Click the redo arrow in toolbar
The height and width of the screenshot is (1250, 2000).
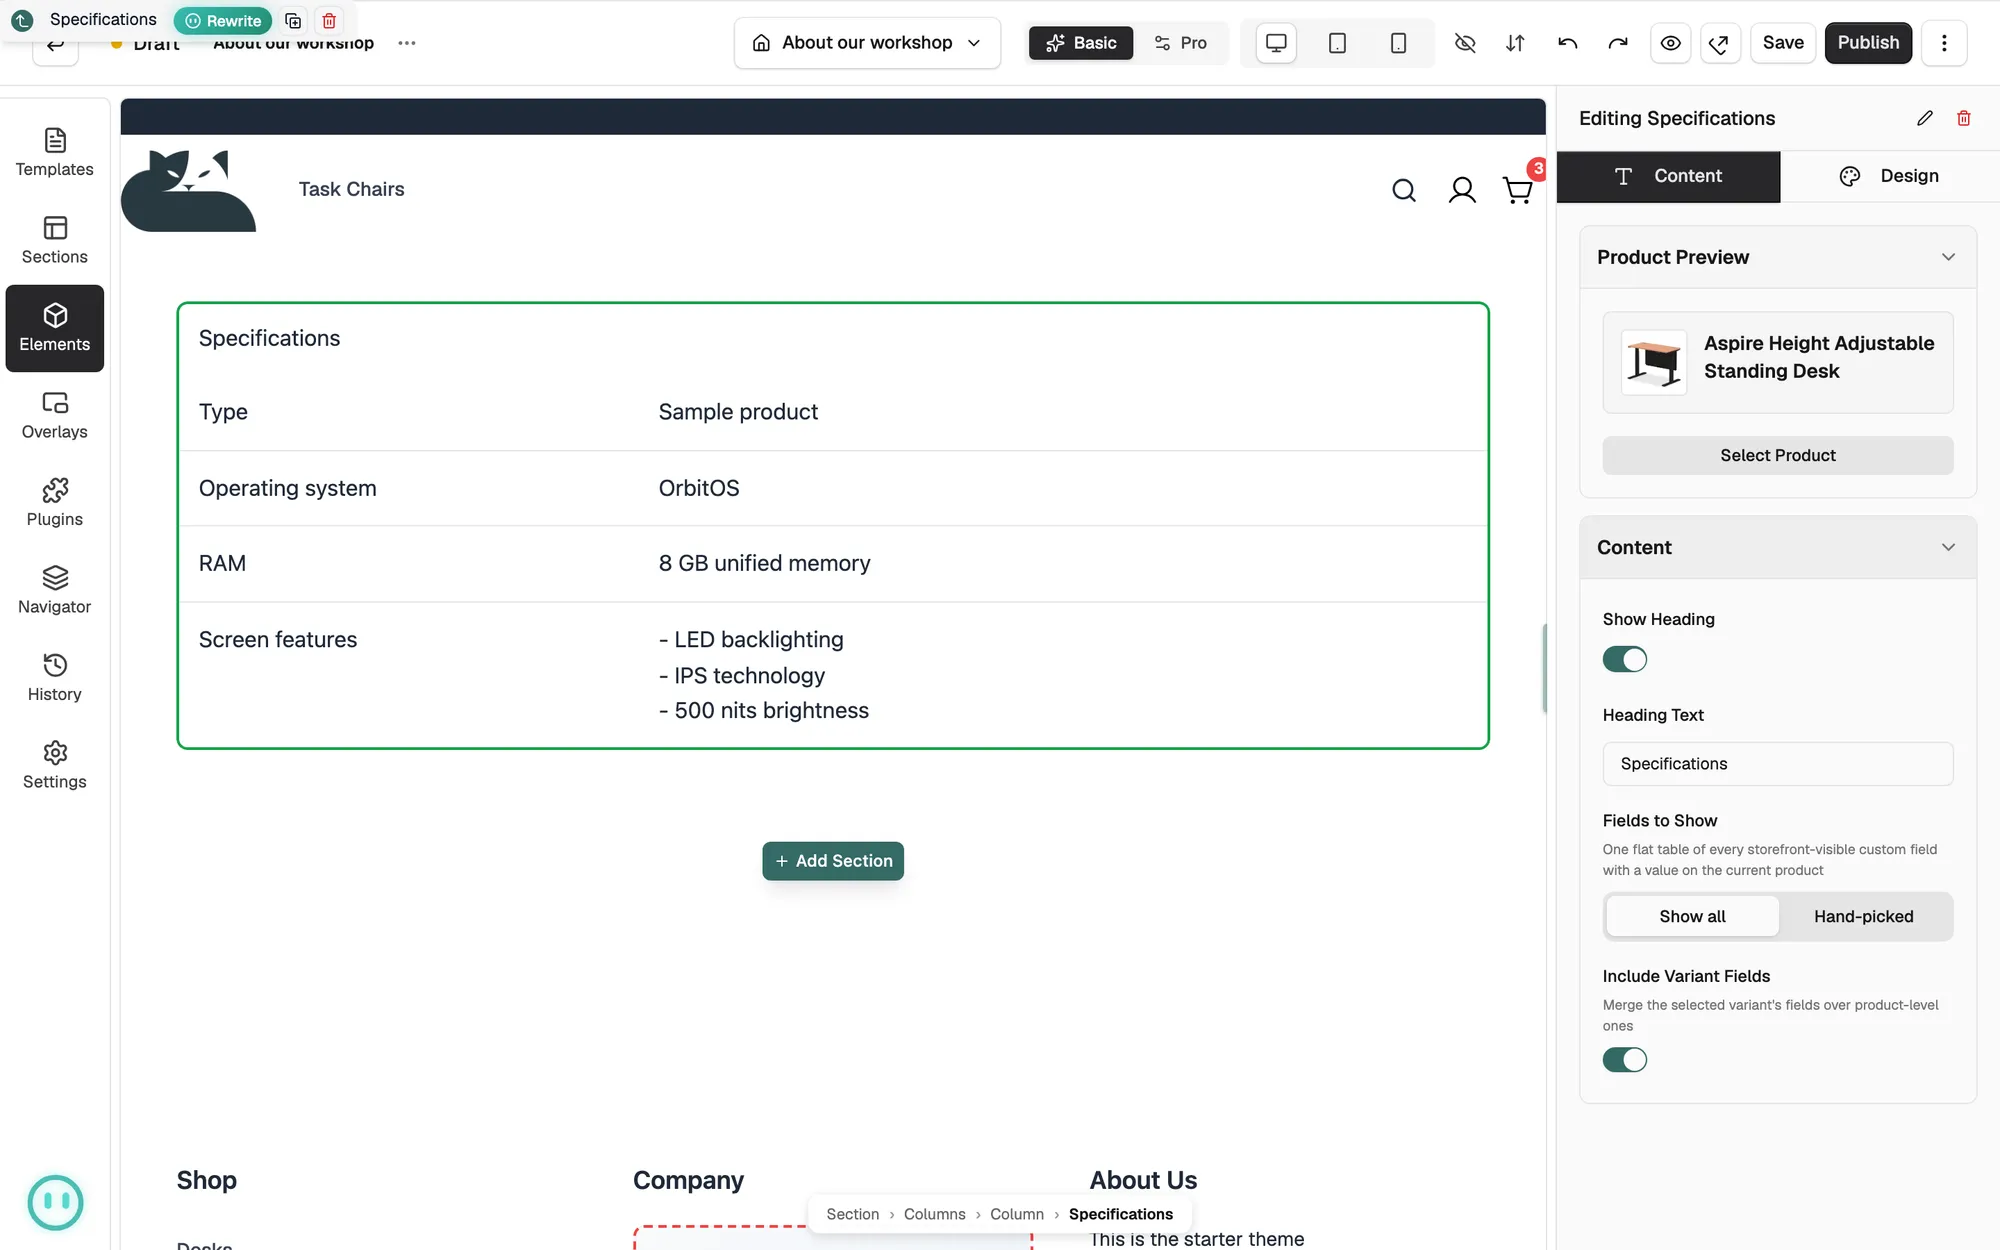[1618, 43]
